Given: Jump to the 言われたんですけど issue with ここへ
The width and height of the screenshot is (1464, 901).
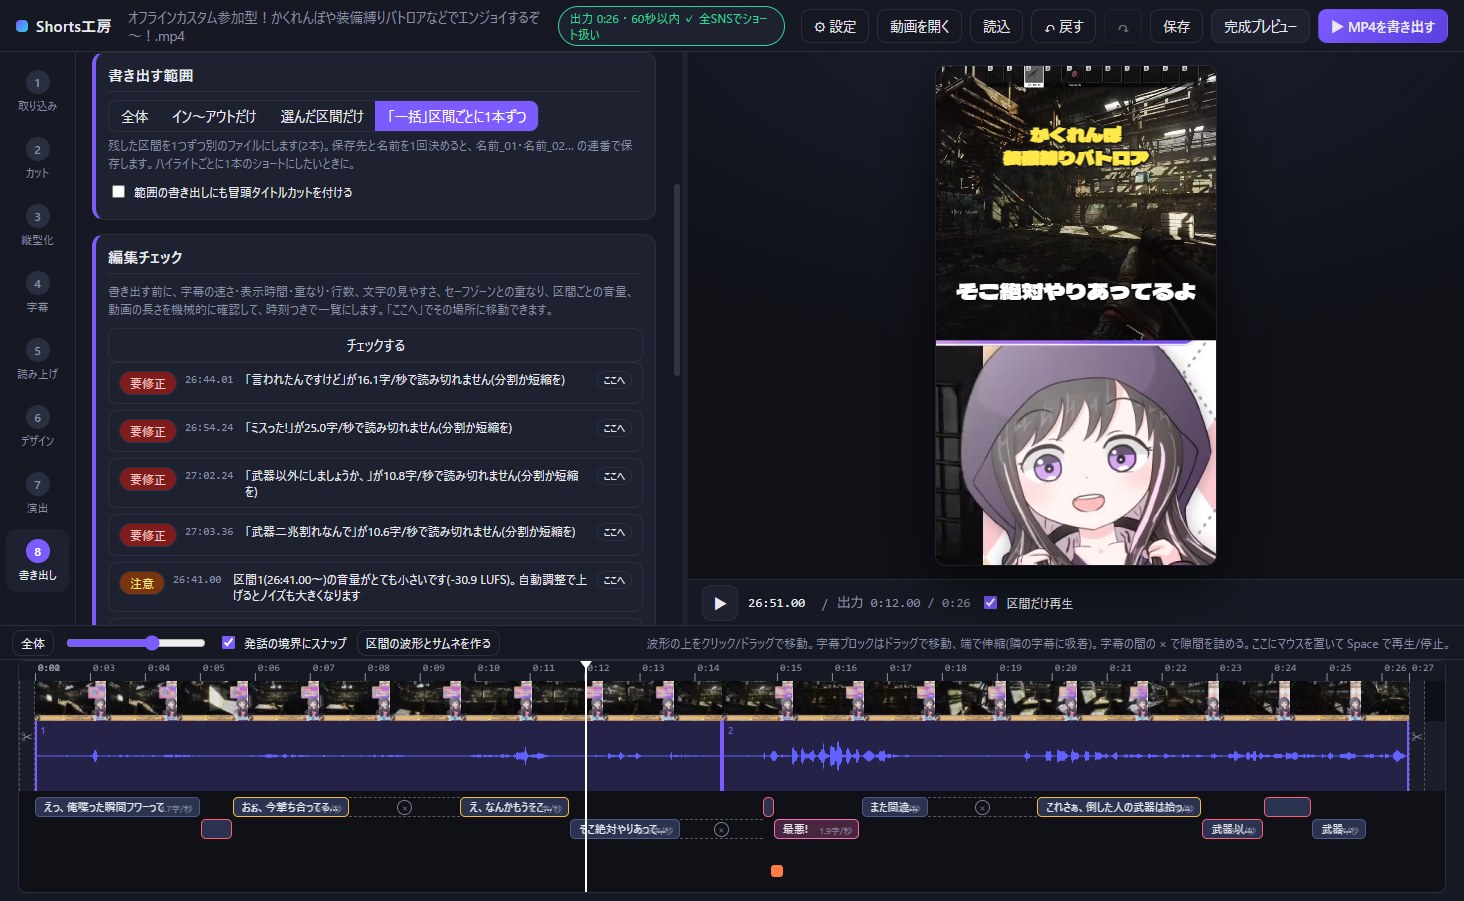Looking at the screenshot, I should (x=614, y=380).
